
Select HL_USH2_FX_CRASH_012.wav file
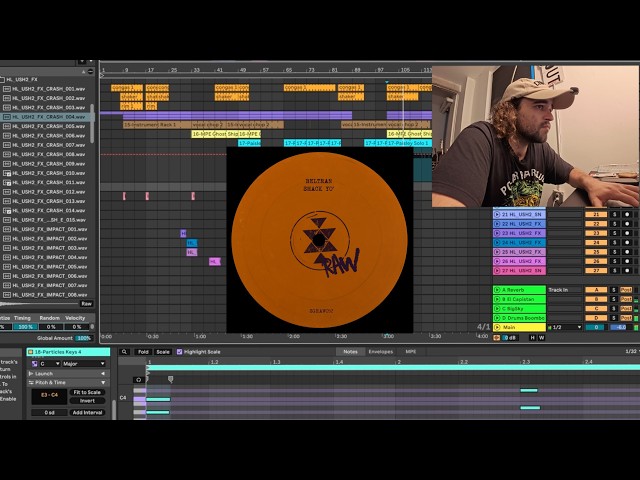pos(47,192)
